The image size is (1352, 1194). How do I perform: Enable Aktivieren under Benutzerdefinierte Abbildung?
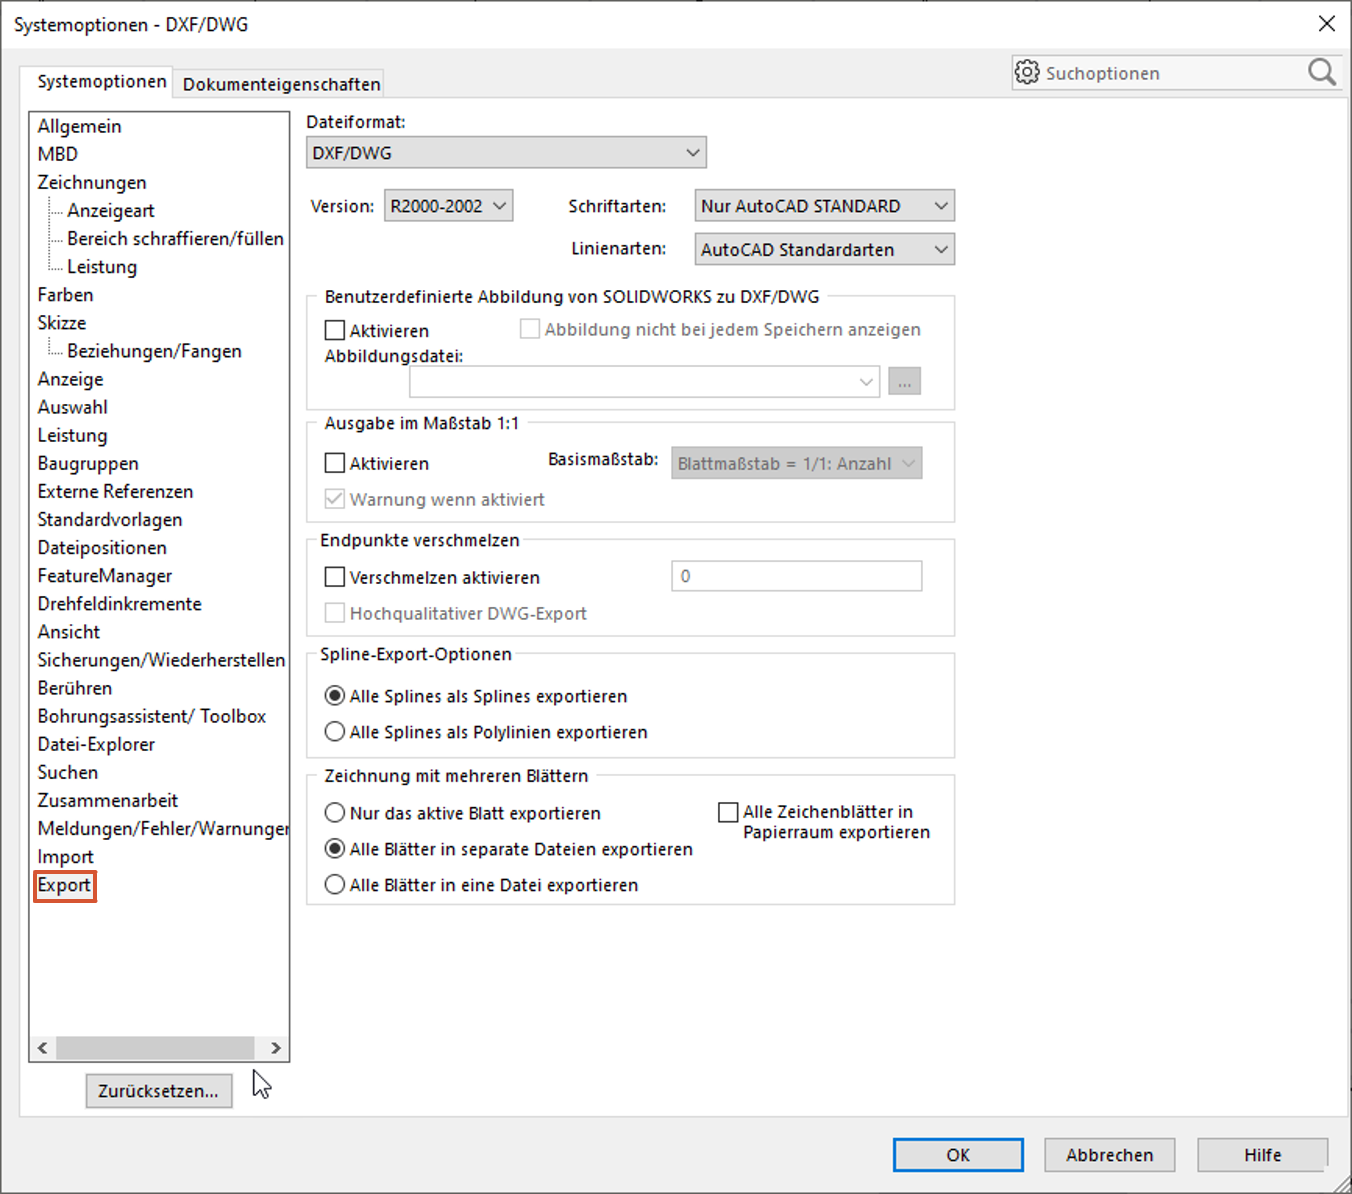(x=335, y=330)
